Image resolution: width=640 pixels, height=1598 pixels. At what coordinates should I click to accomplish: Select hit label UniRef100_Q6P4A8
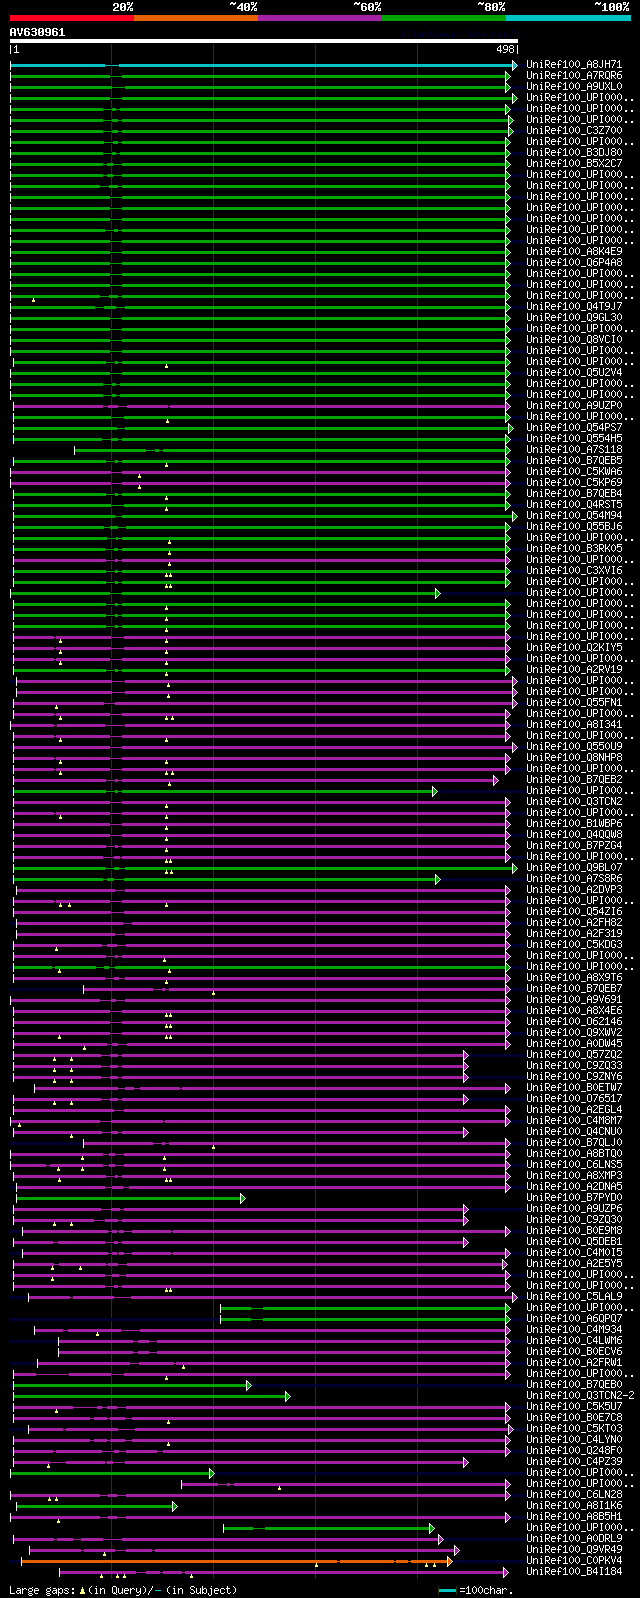tap(574, 263)
